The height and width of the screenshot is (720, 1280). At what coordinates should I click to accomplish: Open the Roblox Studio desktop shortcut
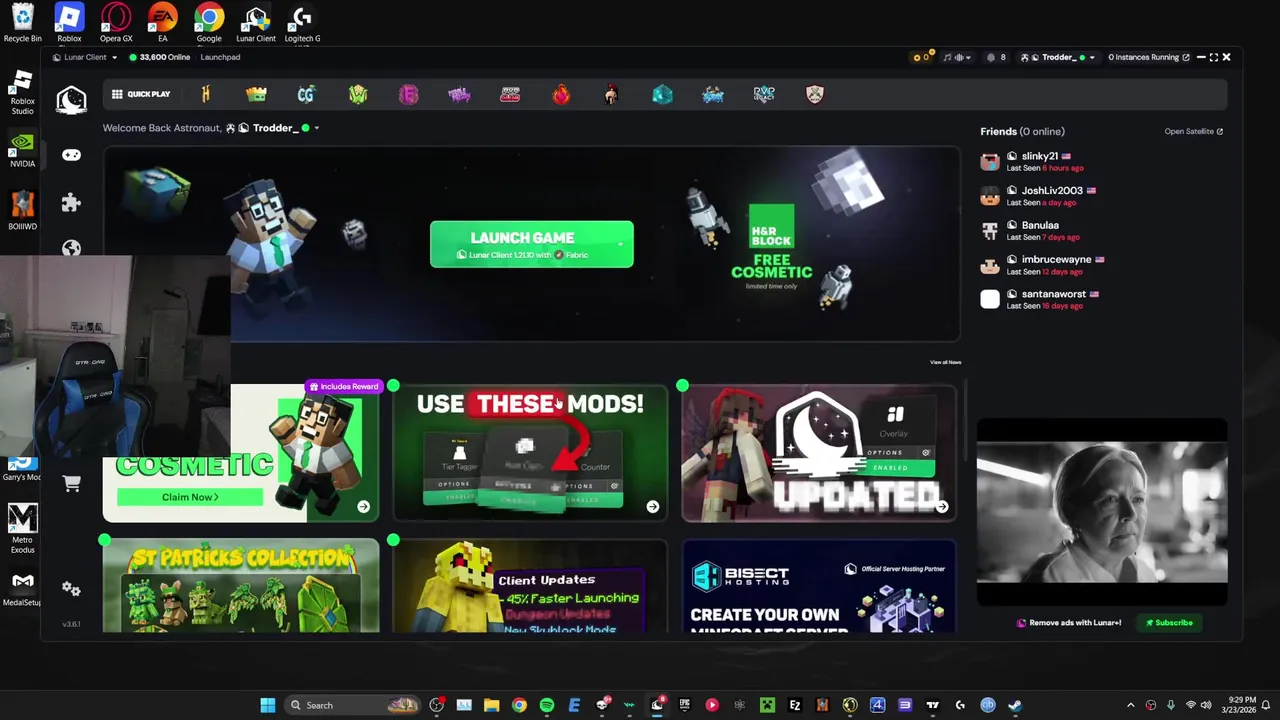point(22,92)
